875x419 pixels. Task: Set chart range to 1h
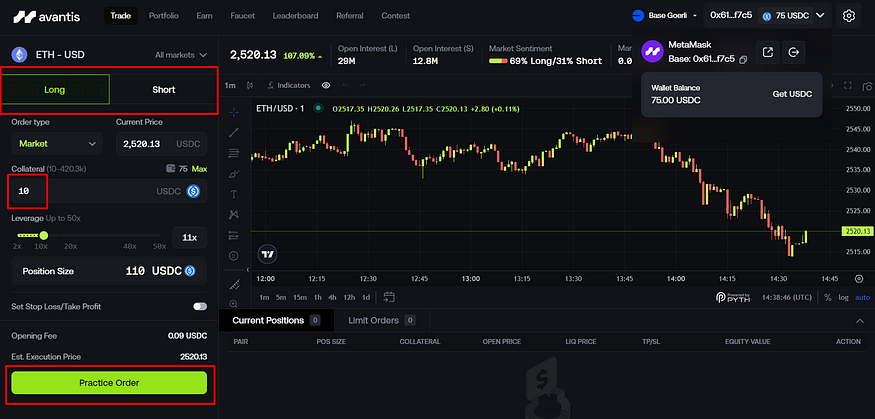click(318, 297)
